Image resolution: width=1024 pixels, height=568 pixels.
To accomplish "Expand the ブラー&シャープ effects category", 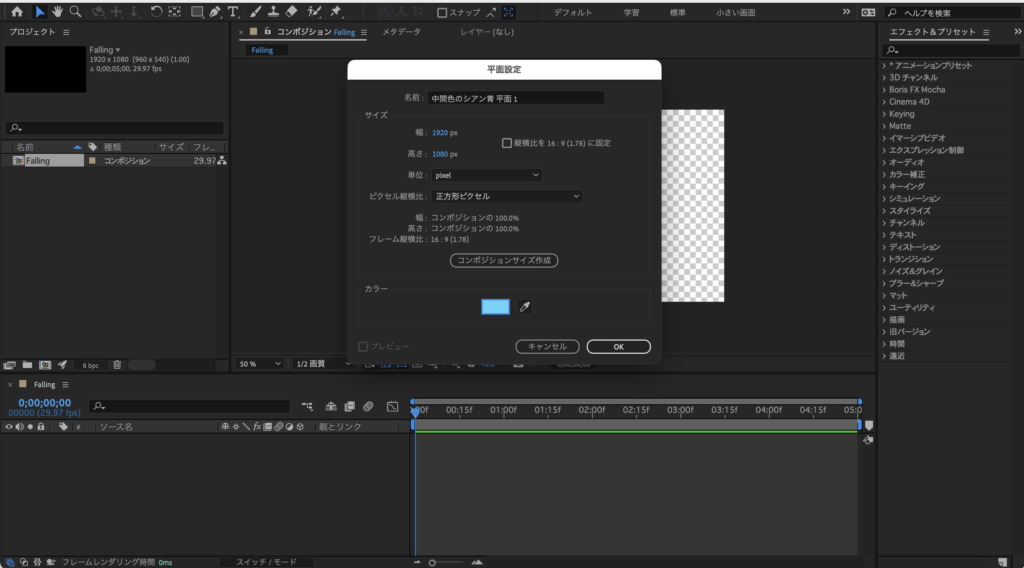I will pos(916,283).
